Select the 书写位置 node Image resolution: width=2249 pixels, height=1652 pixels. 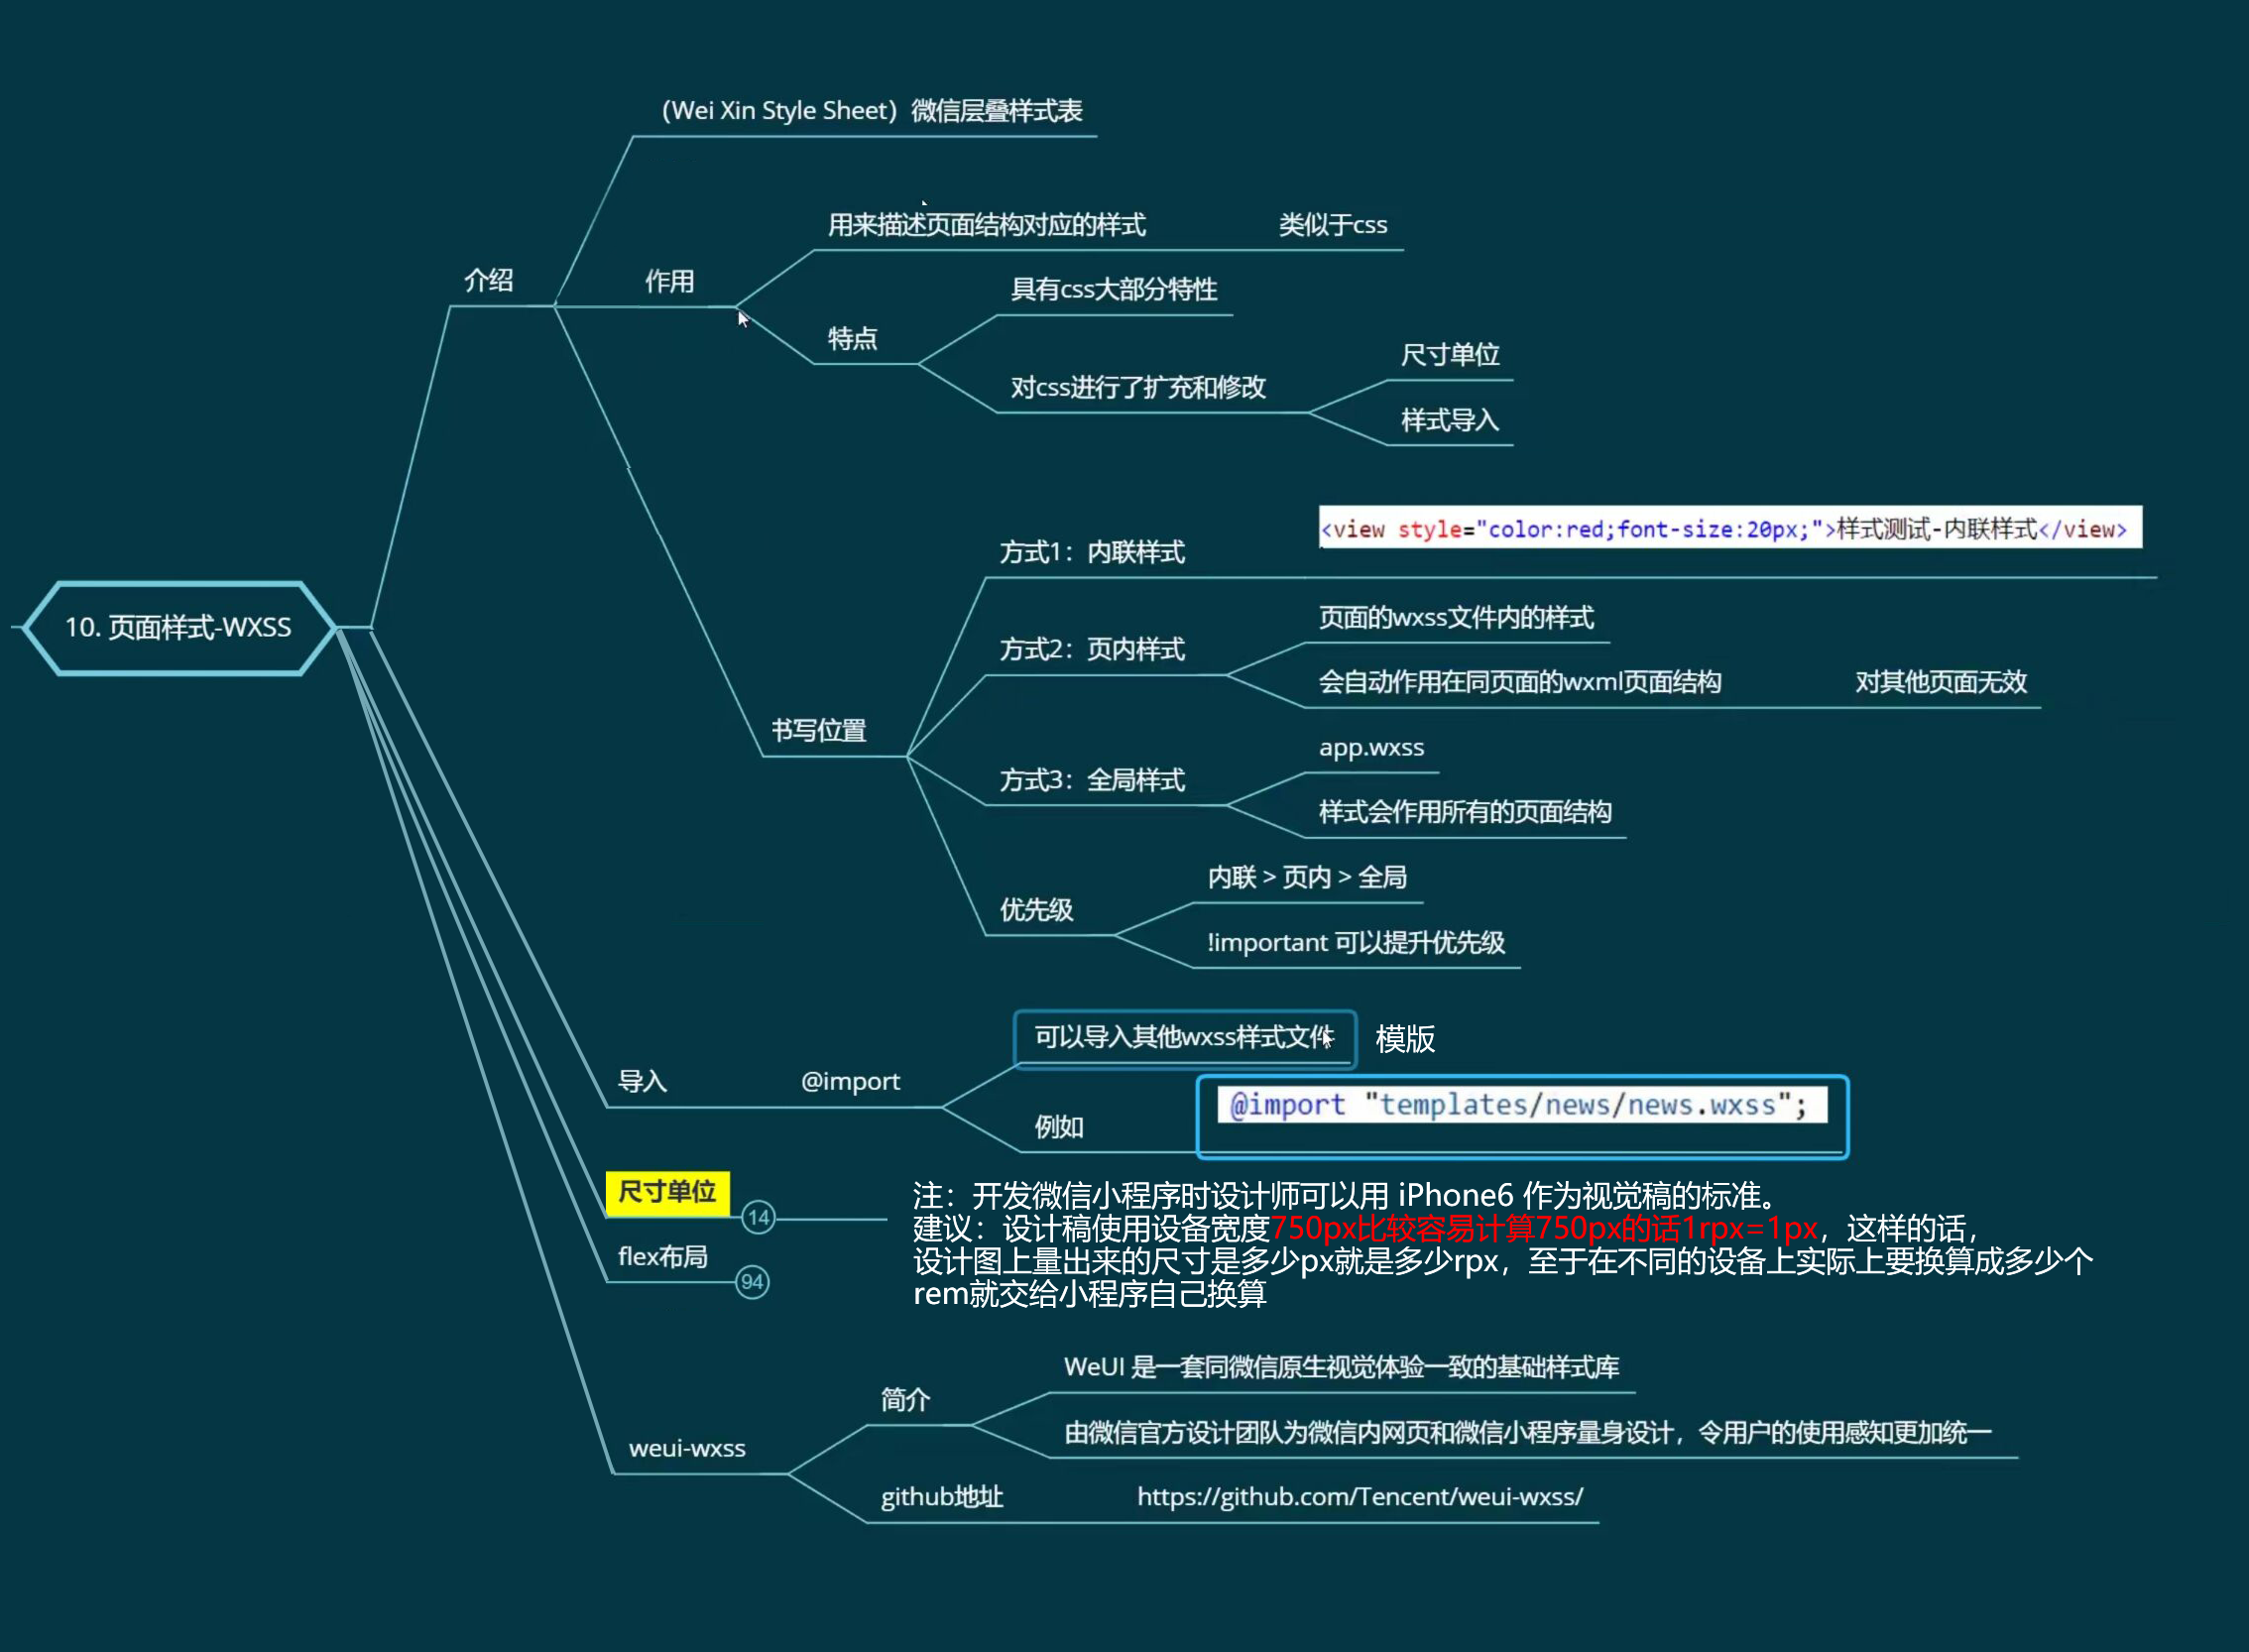point(819,730)
